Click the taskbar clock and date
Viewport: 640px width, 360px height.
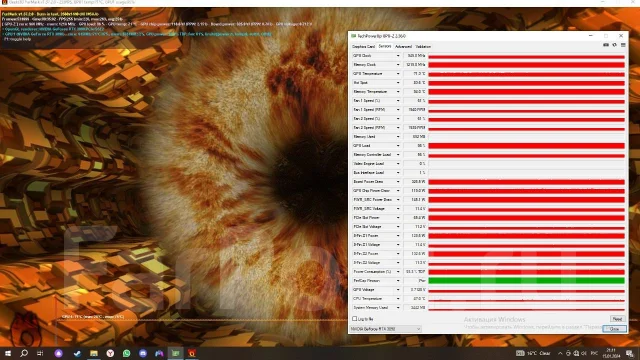coord(611,353)
